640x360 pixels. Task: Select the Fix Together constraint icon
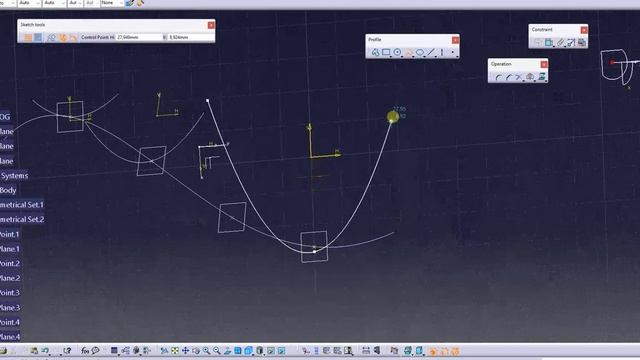point(560,42)
